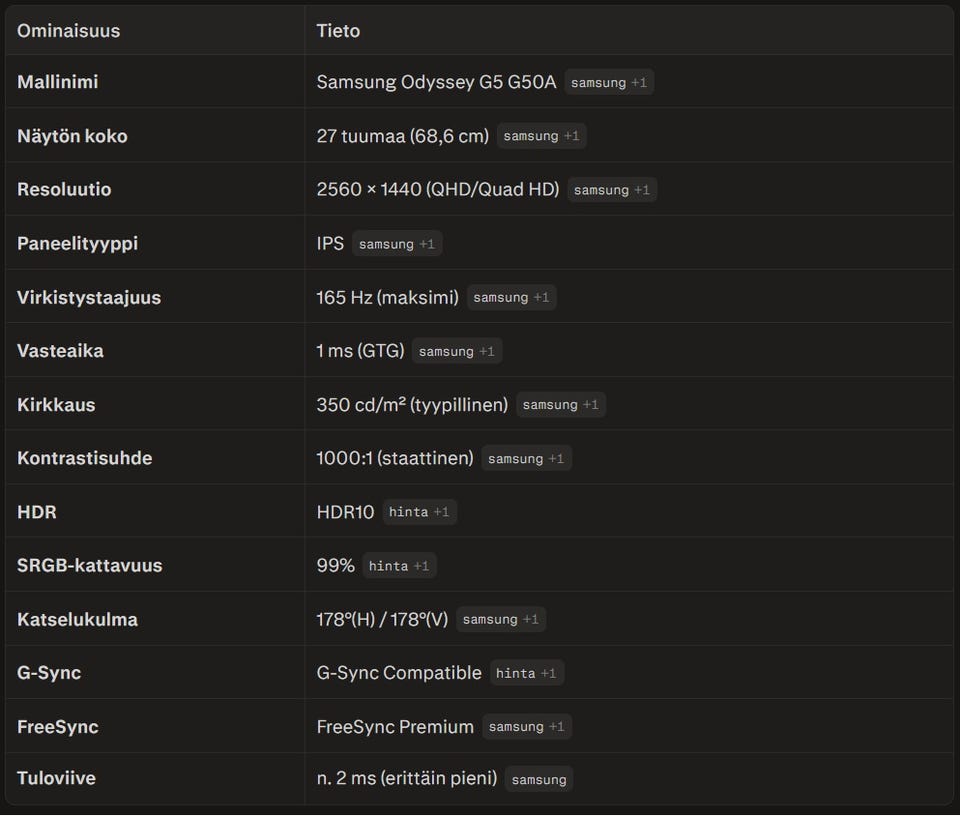Select the value 1000:1 (staattinen)
Screen dimensions: 960x816
point(395,459)
